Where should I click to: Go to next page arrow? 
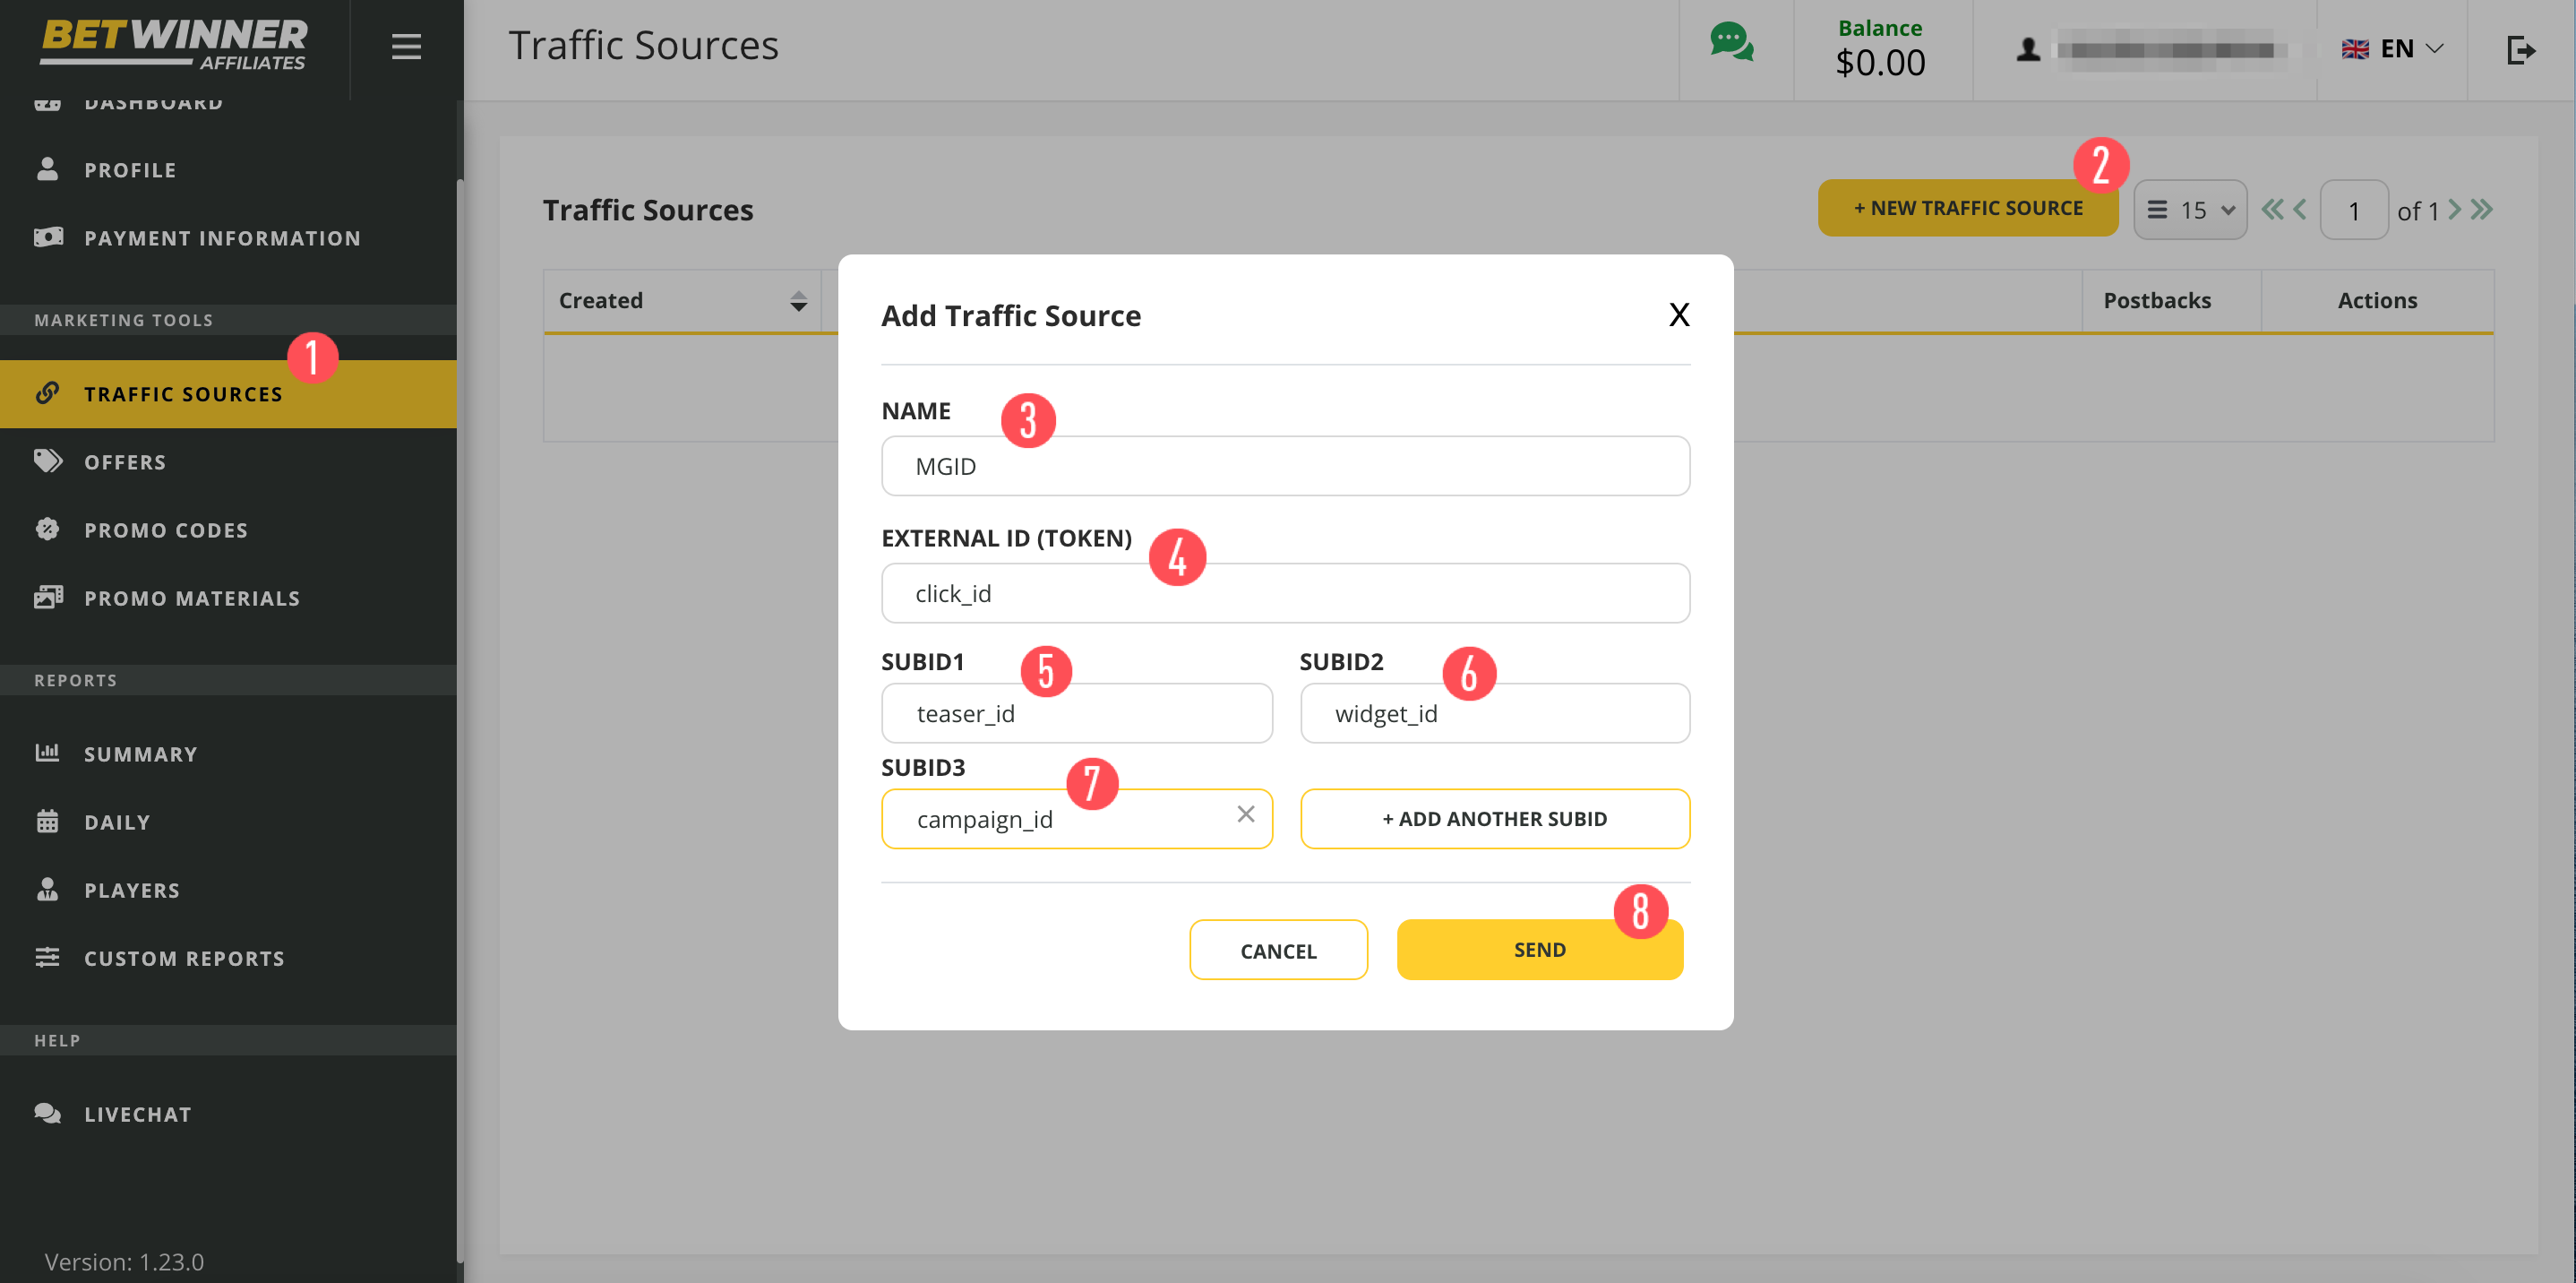click(x=2454, y=210)
